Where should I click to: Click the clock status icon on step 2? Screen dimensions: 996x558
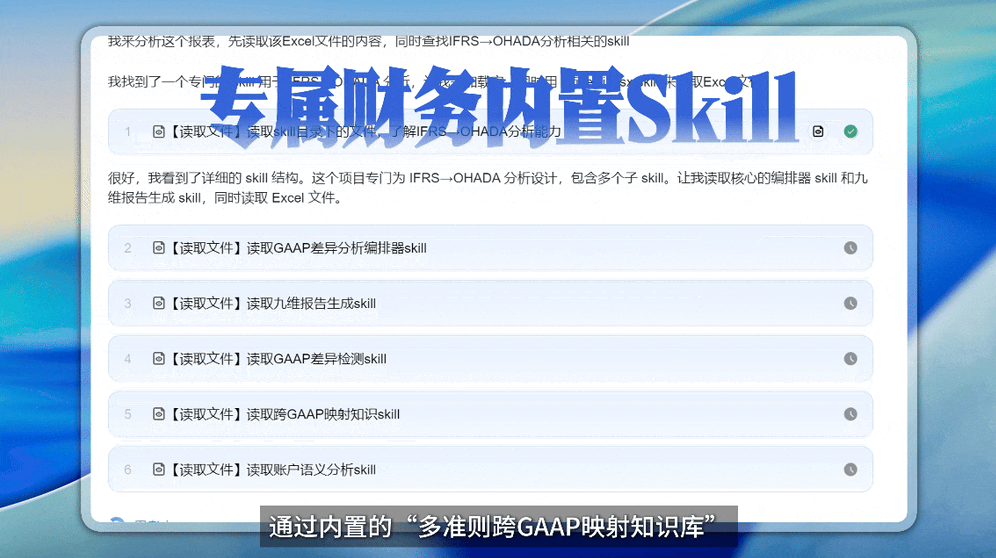pos(851,248)
